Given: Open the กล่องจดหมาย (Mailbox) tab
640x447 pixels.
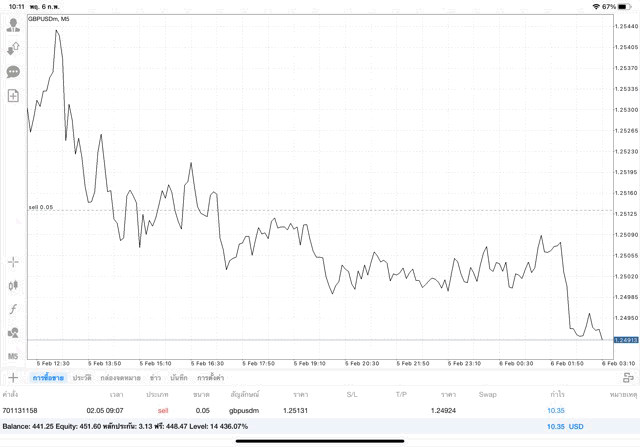Looking at the screenshot, I should [x=120, y=378].
